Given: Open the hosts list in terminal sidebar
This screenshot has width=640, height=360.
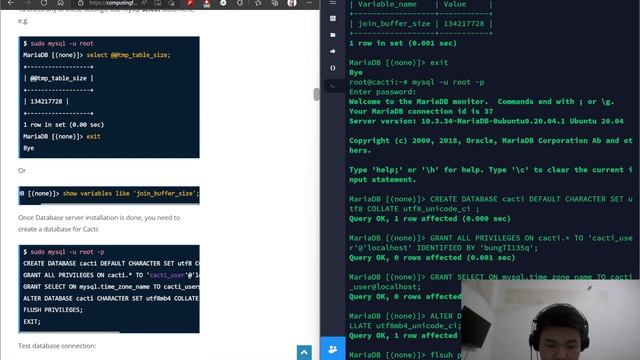Looking at the screenshot, I should click(x=333, y=18).
